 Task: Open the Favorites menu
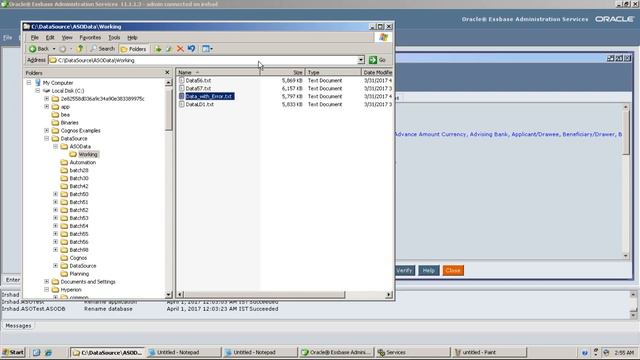click(90, 38)
